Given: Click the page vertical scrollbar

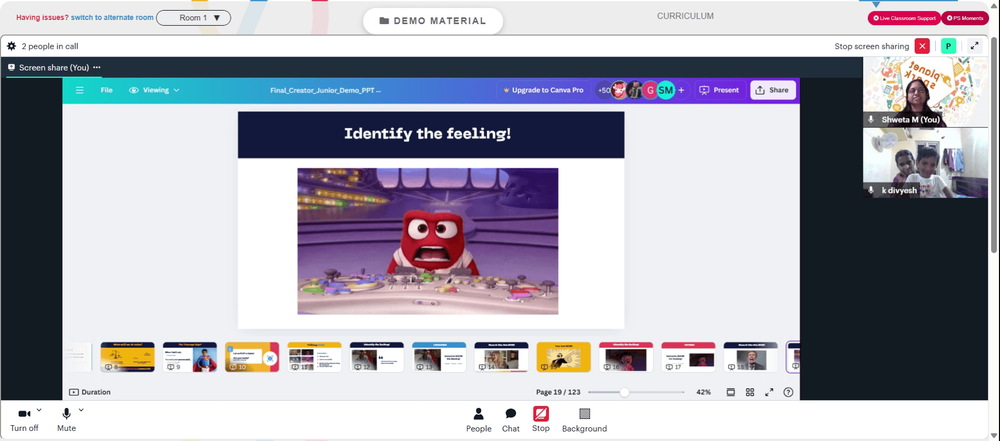Looking at the screenshot, I should click(995, 147).
